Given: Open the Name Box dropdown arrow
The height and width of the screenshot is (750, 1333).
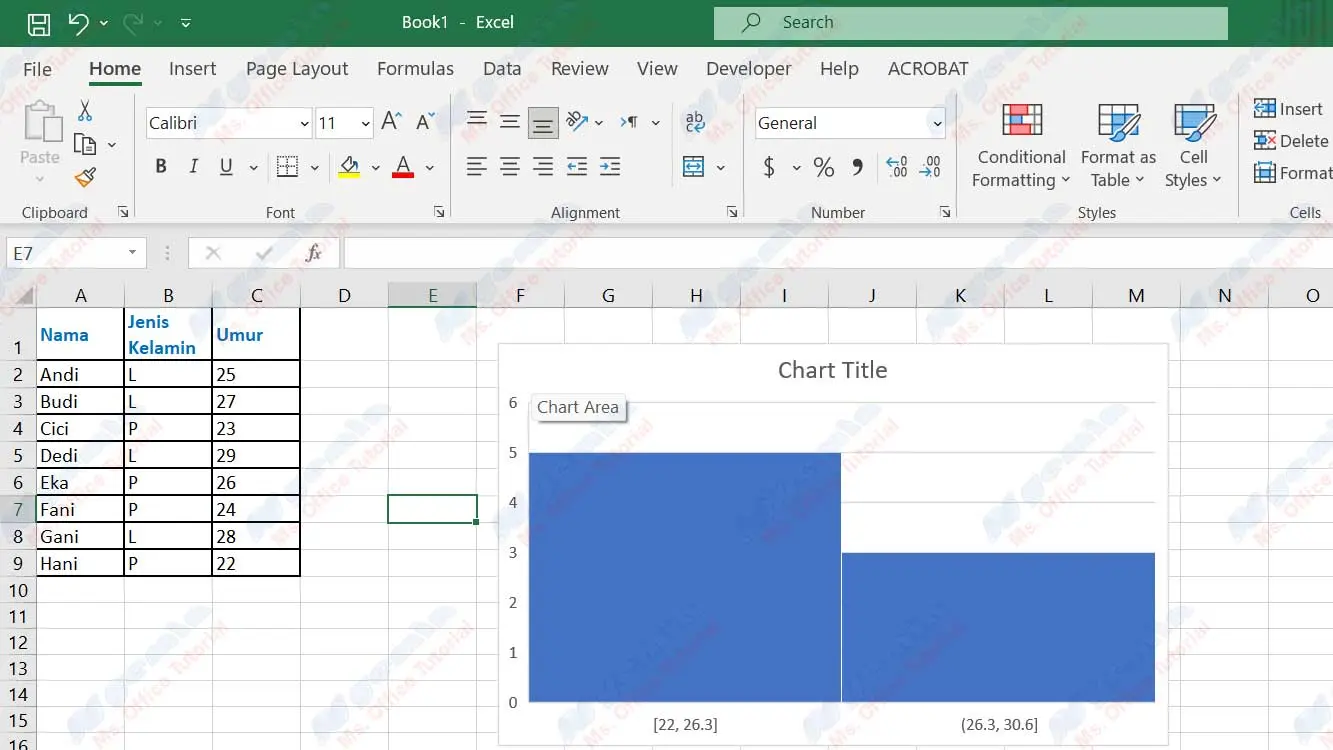Looking at the screenshot, I should (x=132, y=253).
